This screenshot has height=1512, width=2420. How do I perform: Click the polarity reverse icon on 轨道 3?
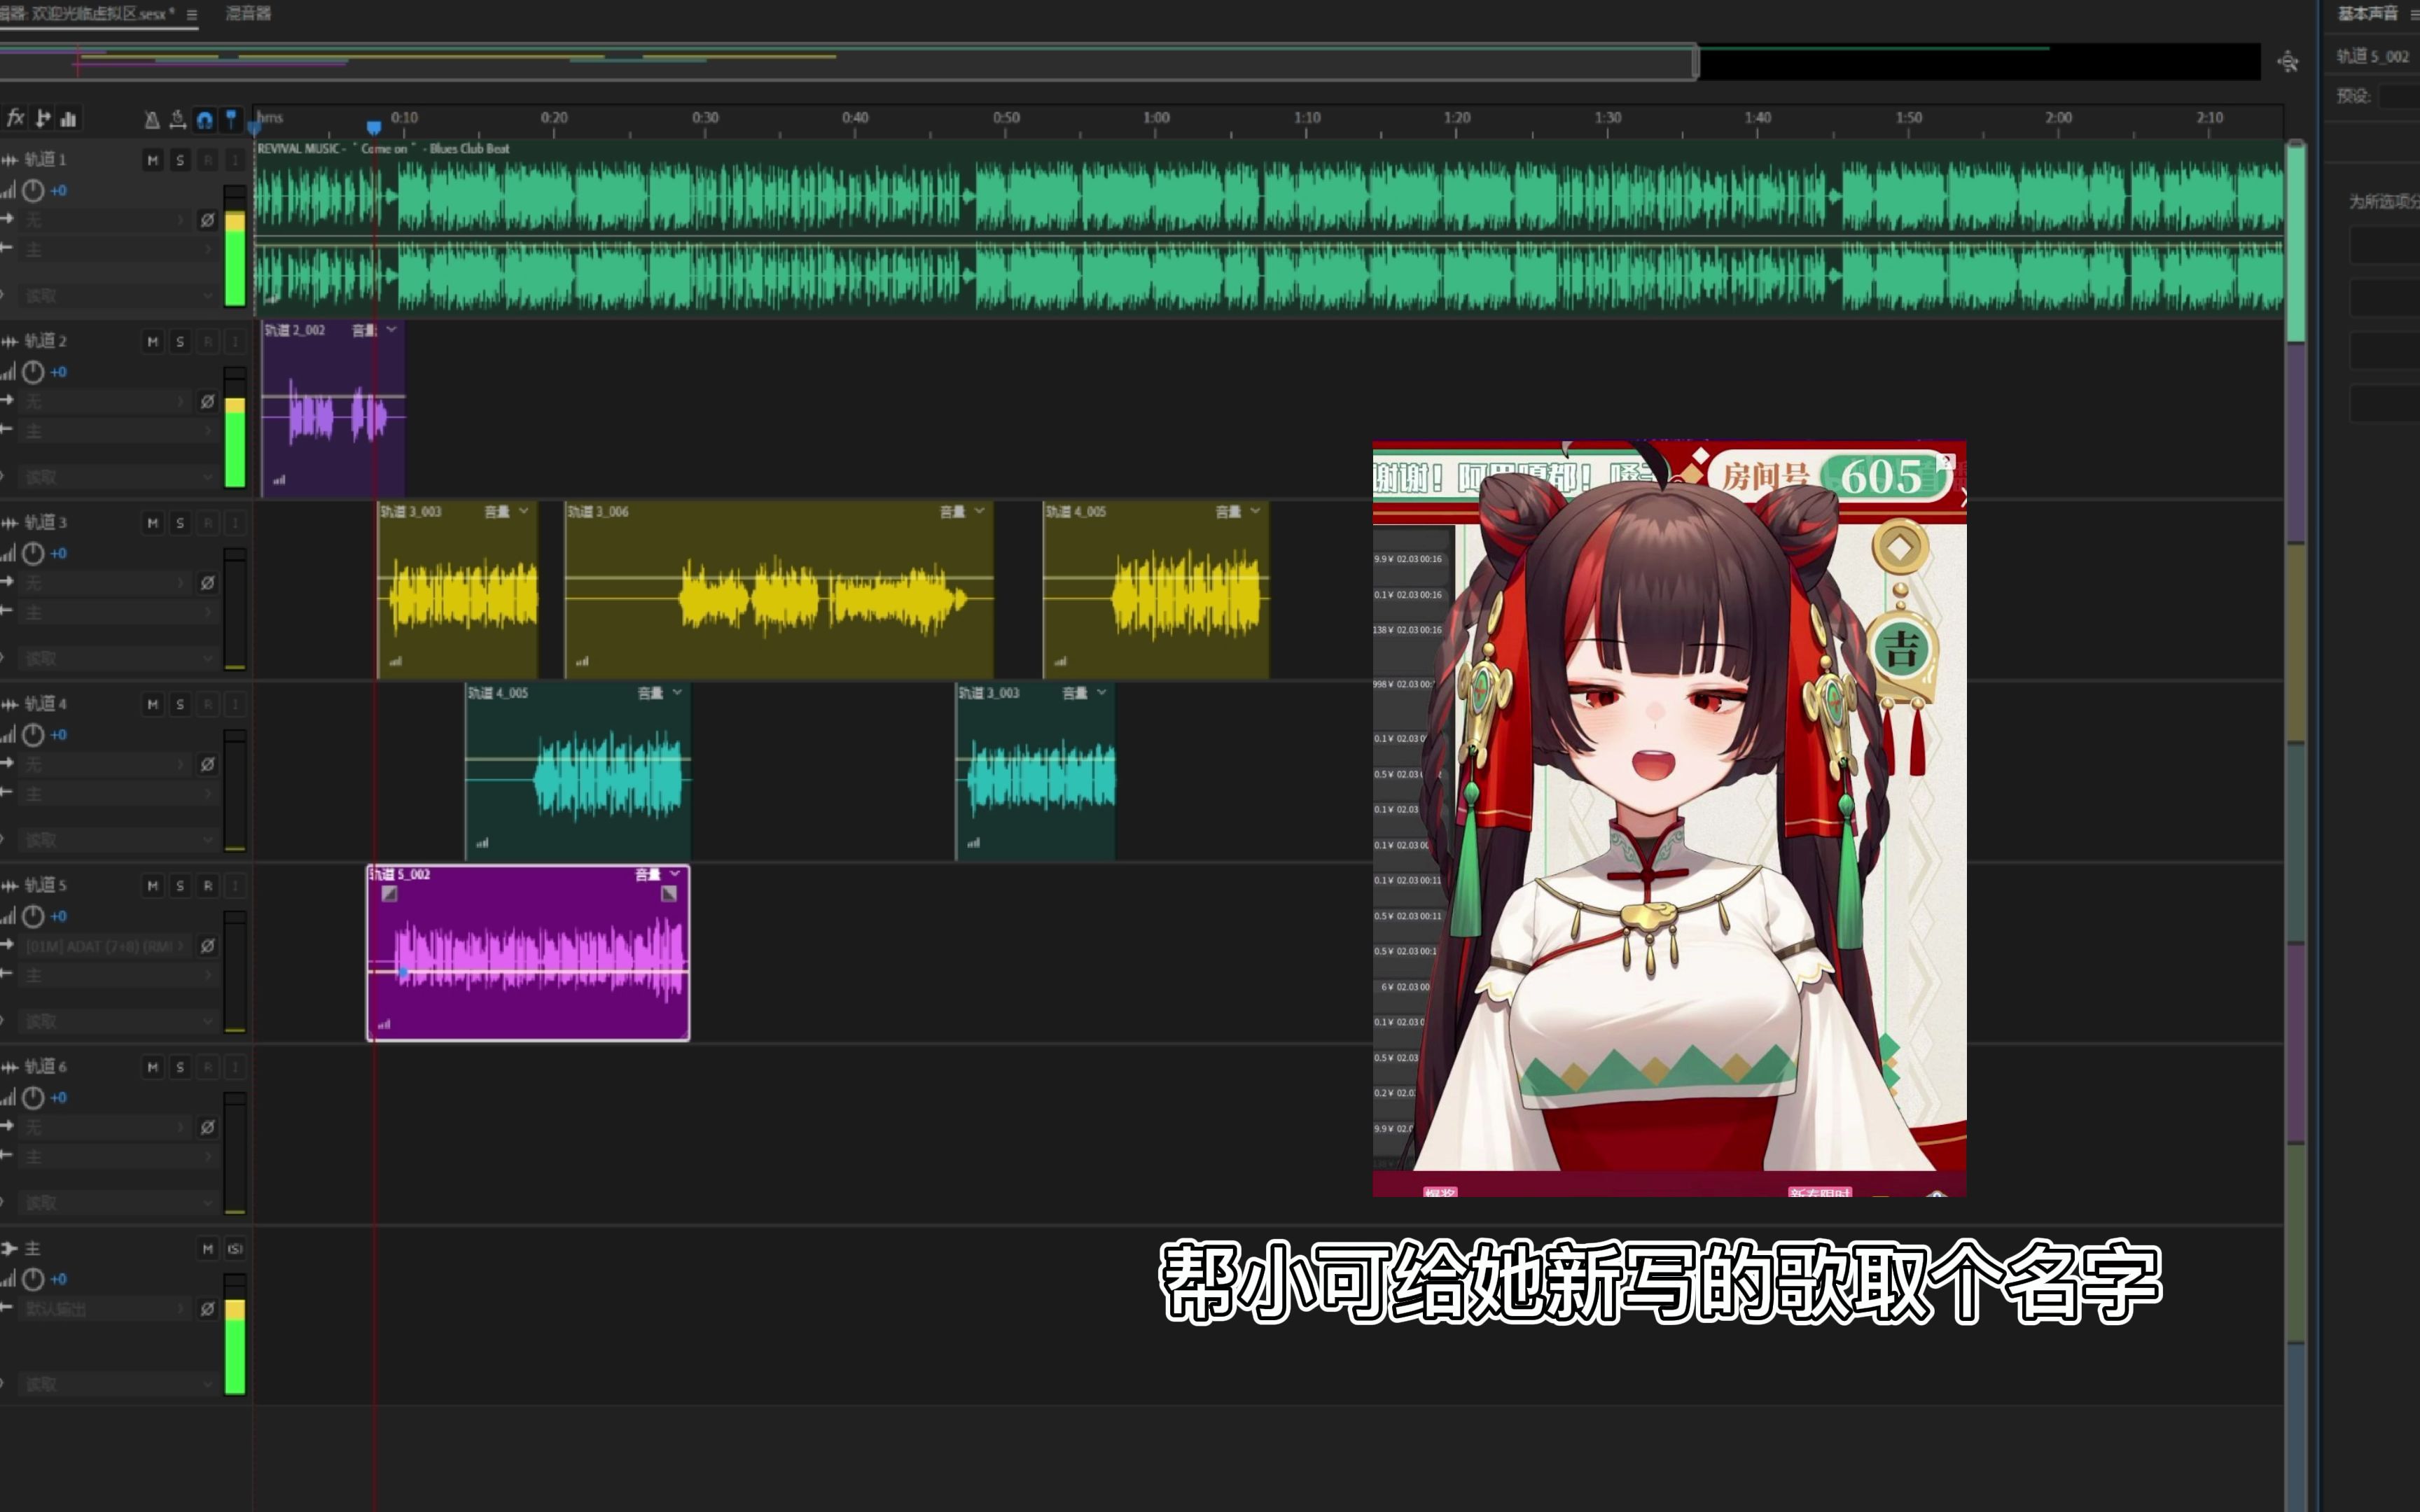(207, 583)
